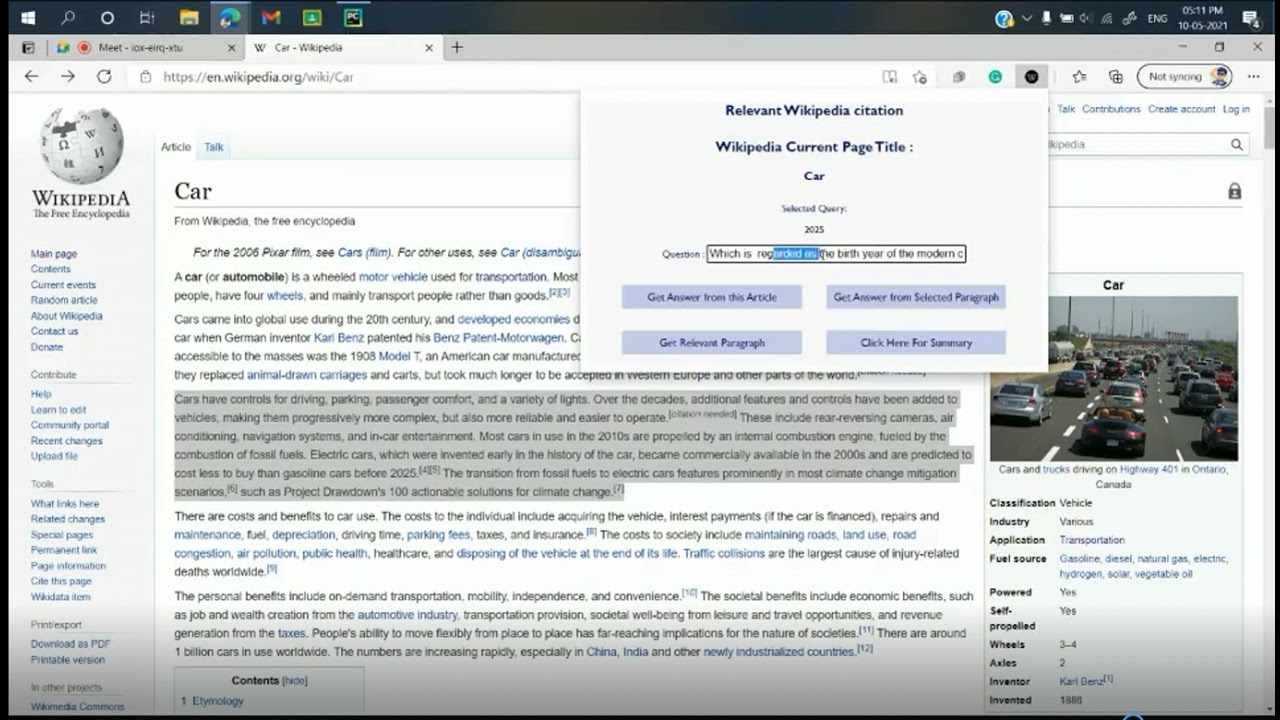Open the Collections icon

(1116, 76)
